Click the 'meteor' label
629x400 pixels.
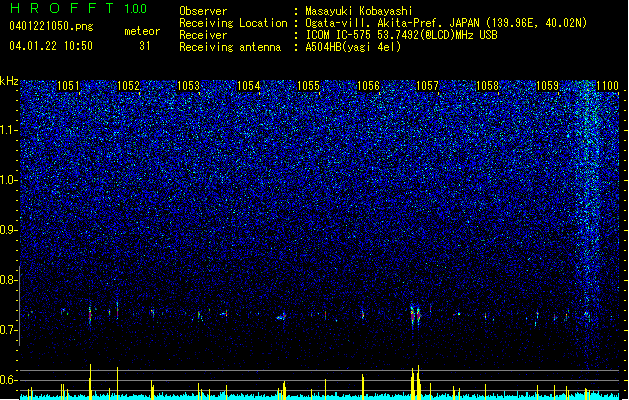tap(142, 31)
